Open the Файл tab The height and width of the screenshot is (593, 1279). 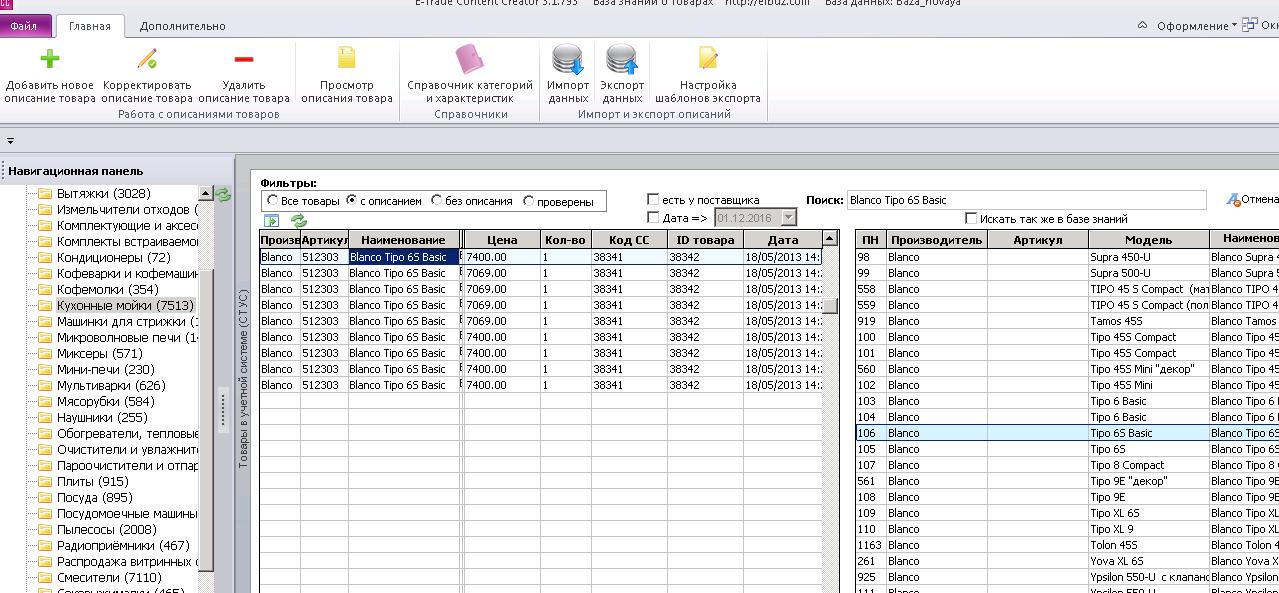click(25, 26)
